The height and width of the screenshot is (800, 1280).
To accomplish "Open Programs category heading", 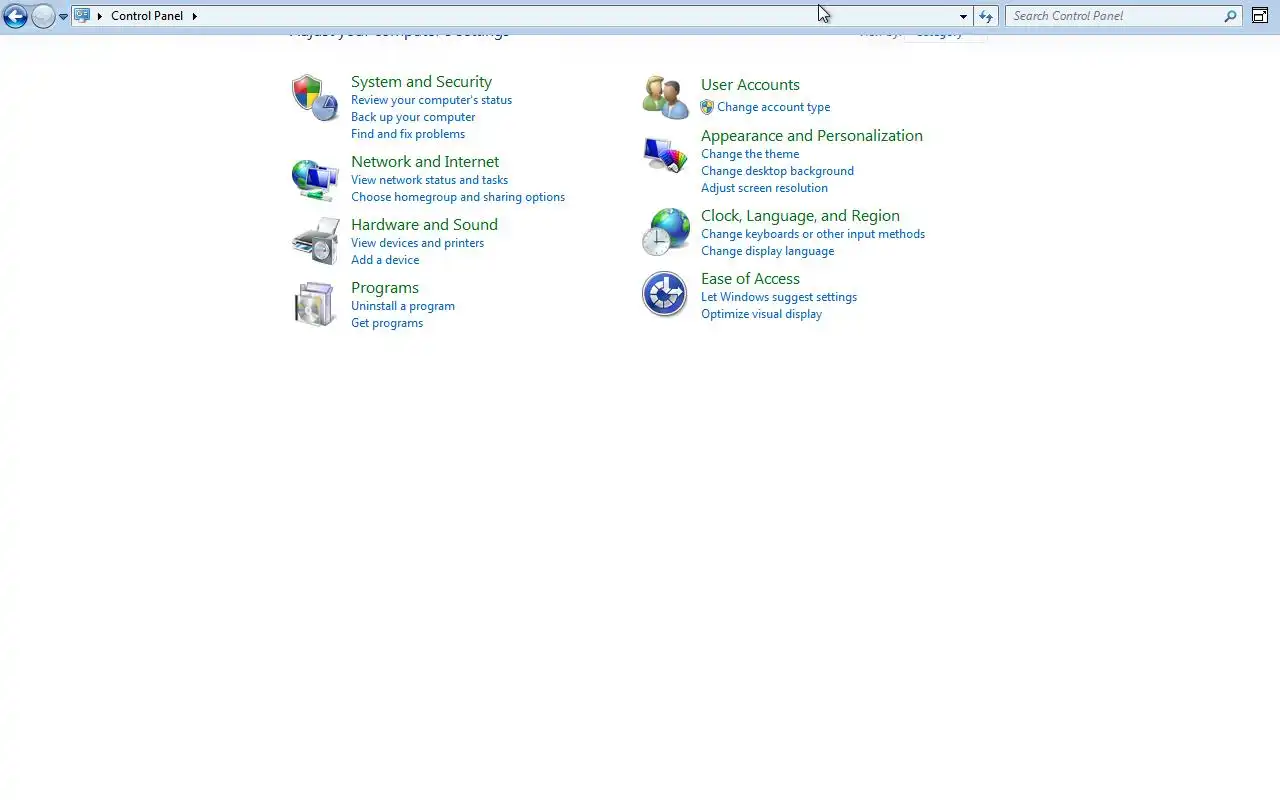I will tap(385, 288).
